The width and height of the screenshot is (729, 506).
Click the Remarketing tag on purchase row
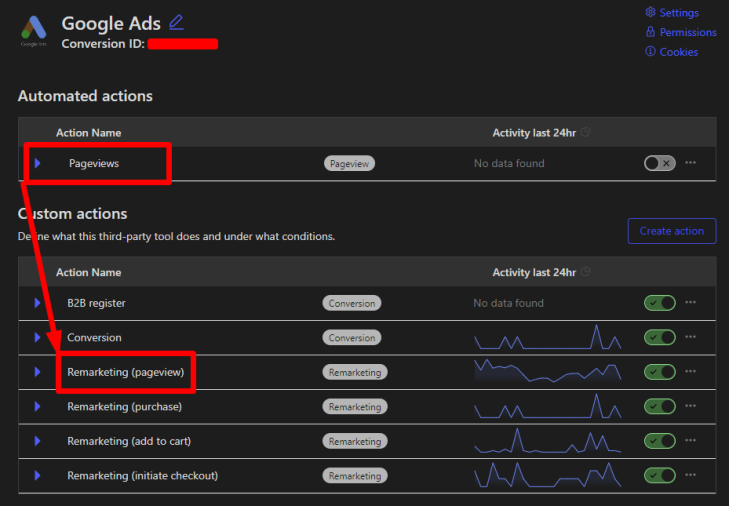(355, 407)
